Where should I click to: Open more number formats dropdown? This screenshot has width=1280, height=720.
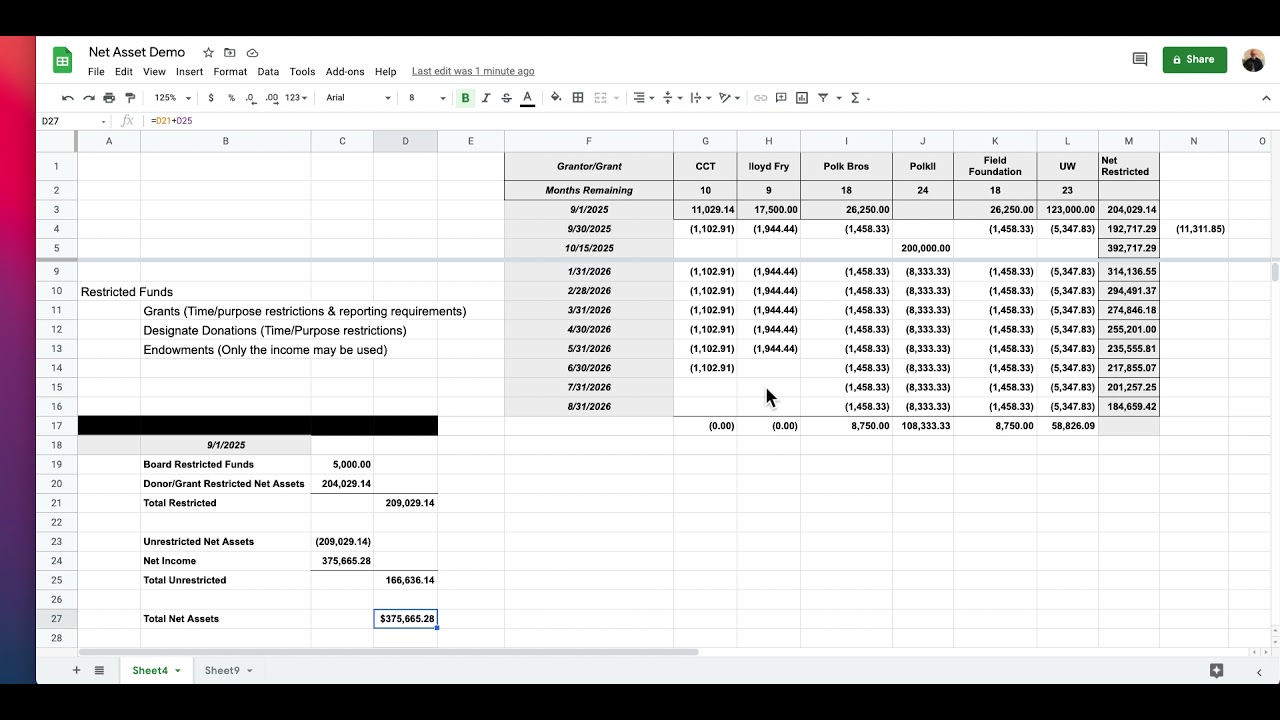296,98
